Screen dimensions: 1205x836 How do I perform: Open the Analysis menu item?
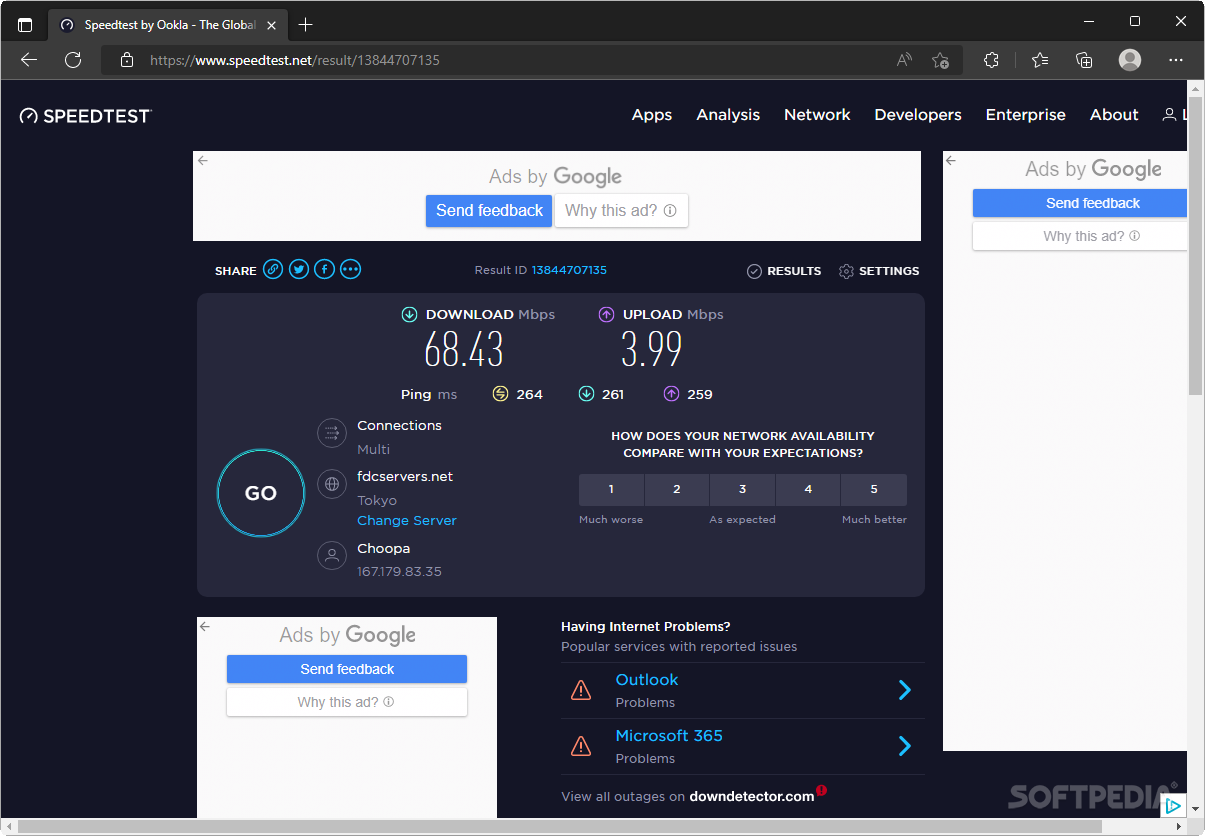[x=728, y=115]
